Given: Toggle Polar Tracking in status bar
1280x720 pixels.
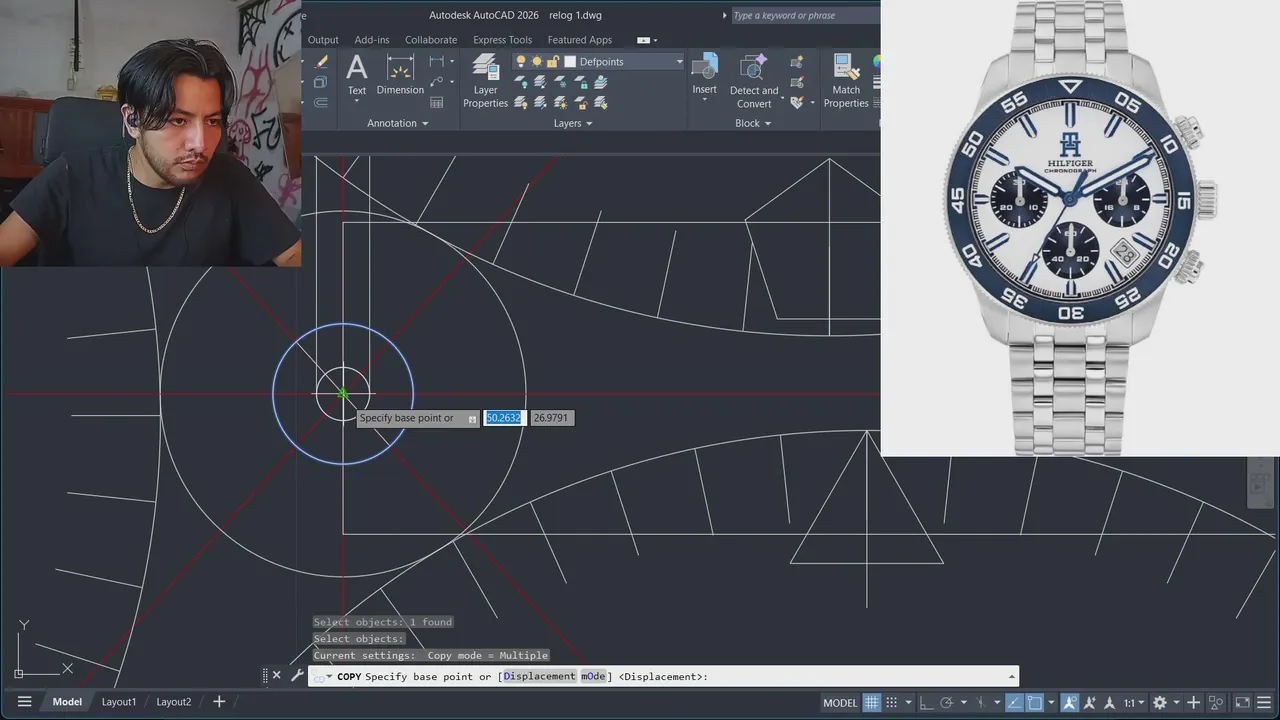Looking at the screenshot, I should pyautogui.click(x=946, y=702).
